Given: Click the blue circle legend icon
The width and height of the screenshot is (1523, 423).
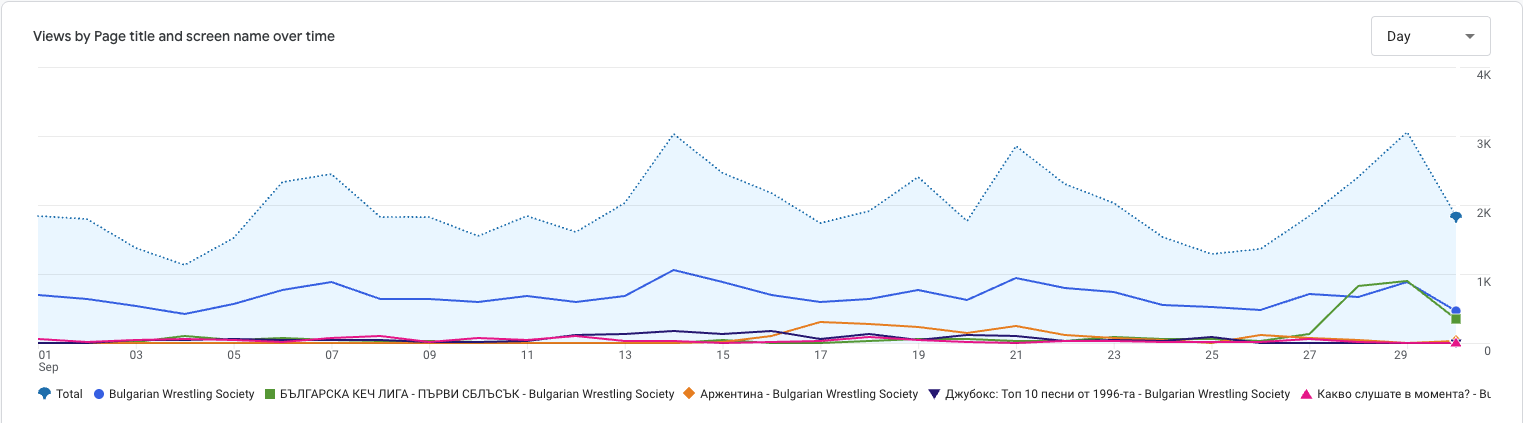Looking at the screenshot, I should pos(98,394).
